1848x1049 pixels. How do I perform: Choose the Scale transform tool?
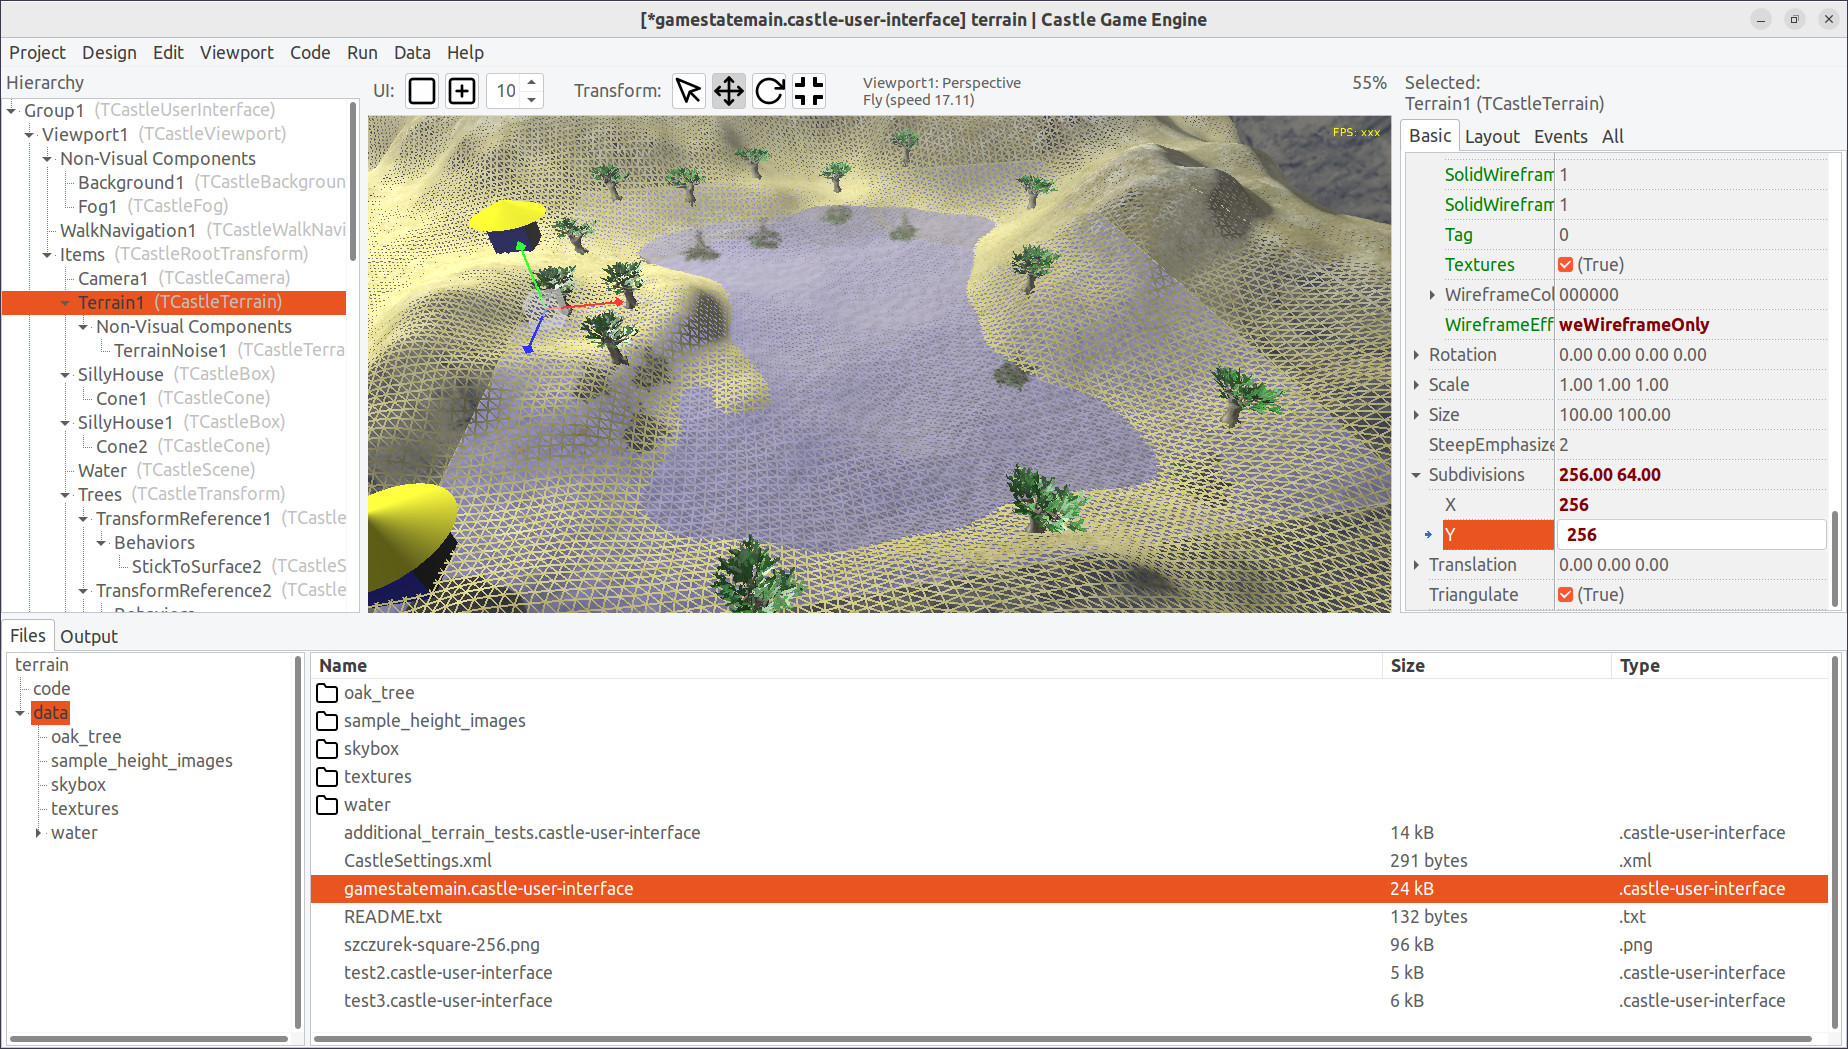click(808, 91)
